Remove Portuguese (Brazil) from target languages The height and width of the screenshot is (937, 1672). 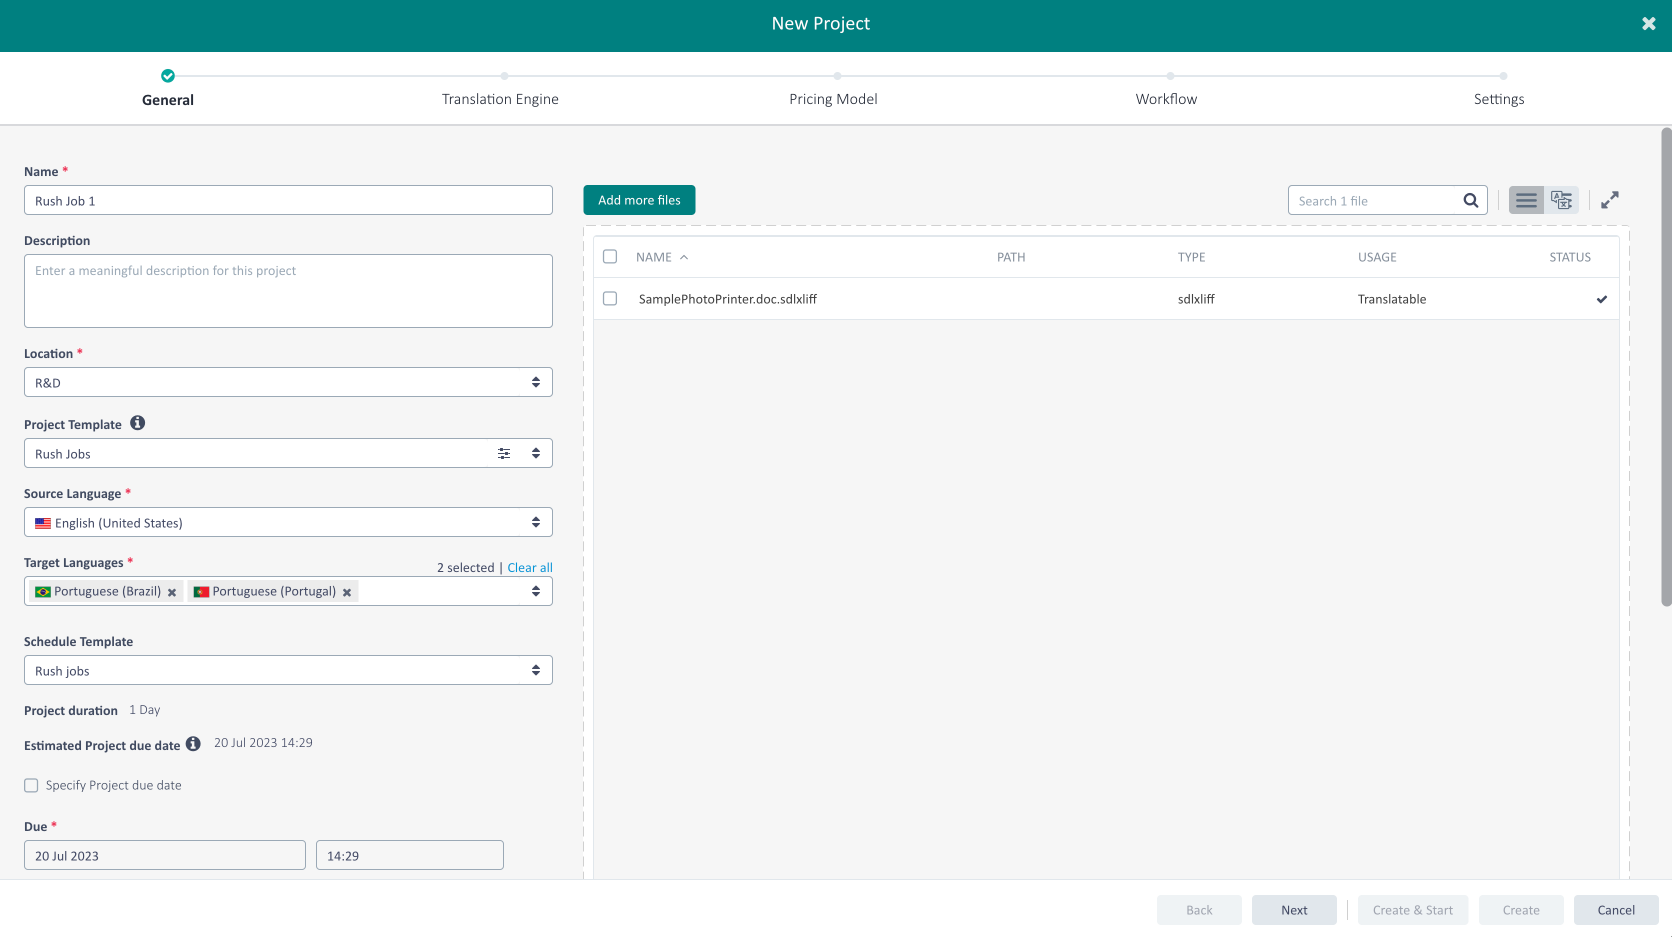pyautogui.click(x=172, y=593)
